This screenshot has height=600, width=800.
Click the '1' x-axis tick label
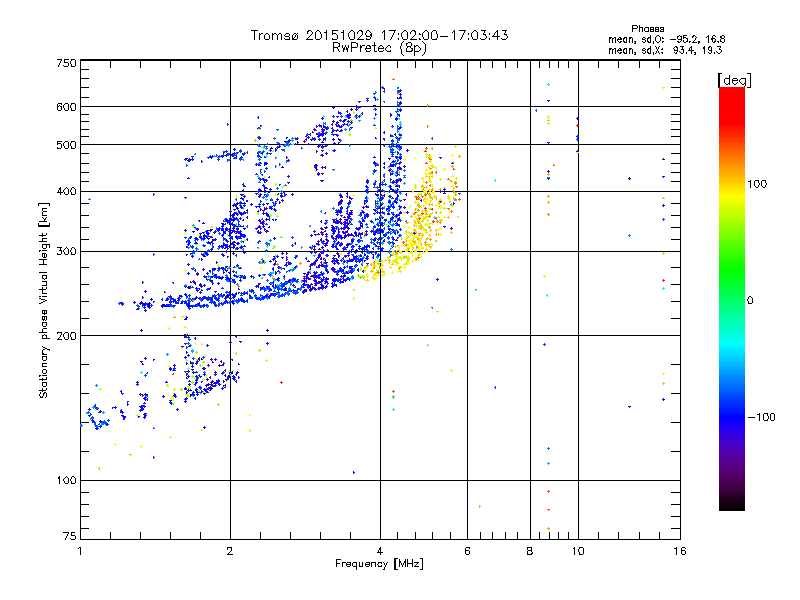[x=80, y=551]
